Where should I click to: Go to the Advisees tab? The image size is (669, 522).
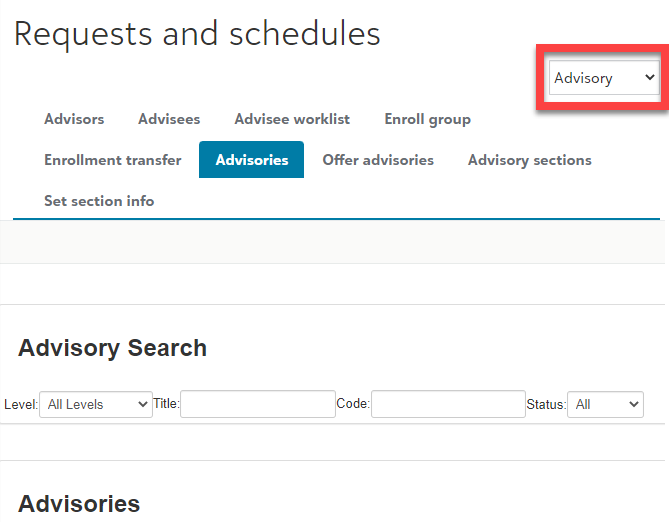pyautogui.click(x=169, y=119)
